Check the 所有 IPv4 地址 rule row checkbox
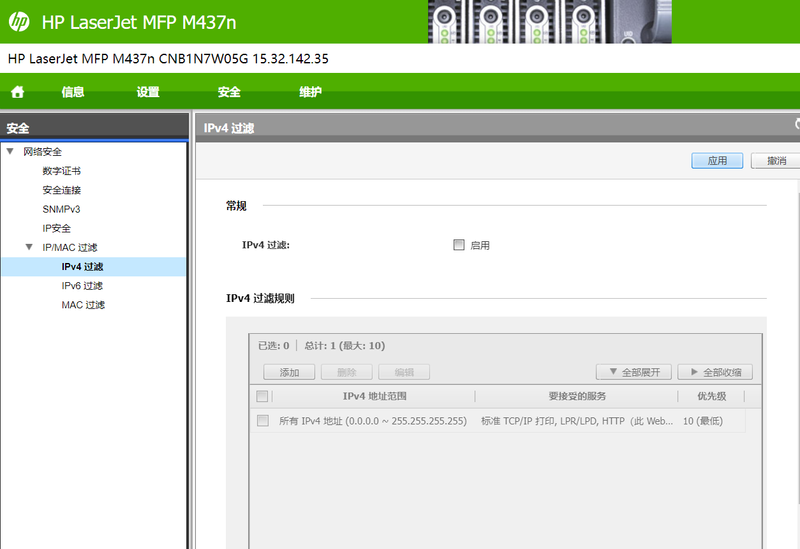800x549 pixels. (x=262, y=421)
